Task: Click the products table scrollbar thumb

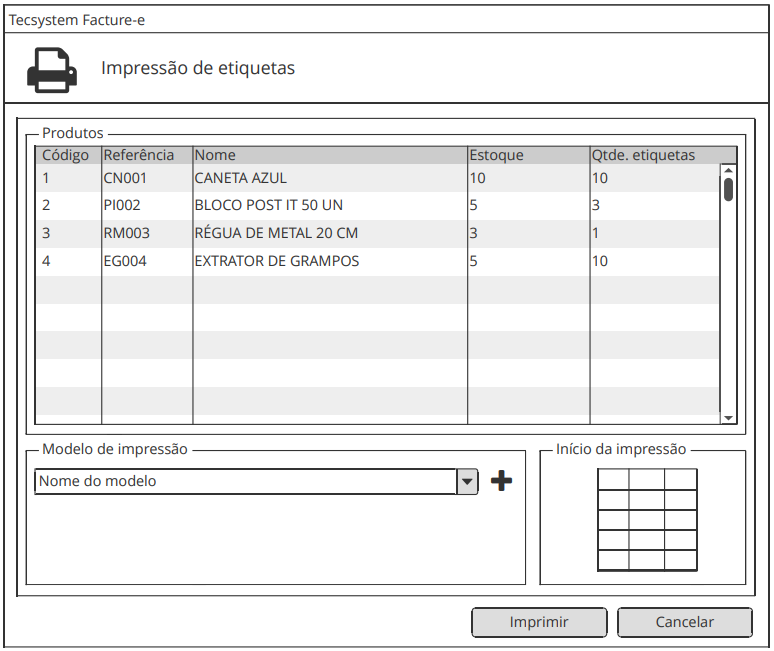Action: (728, 189)
